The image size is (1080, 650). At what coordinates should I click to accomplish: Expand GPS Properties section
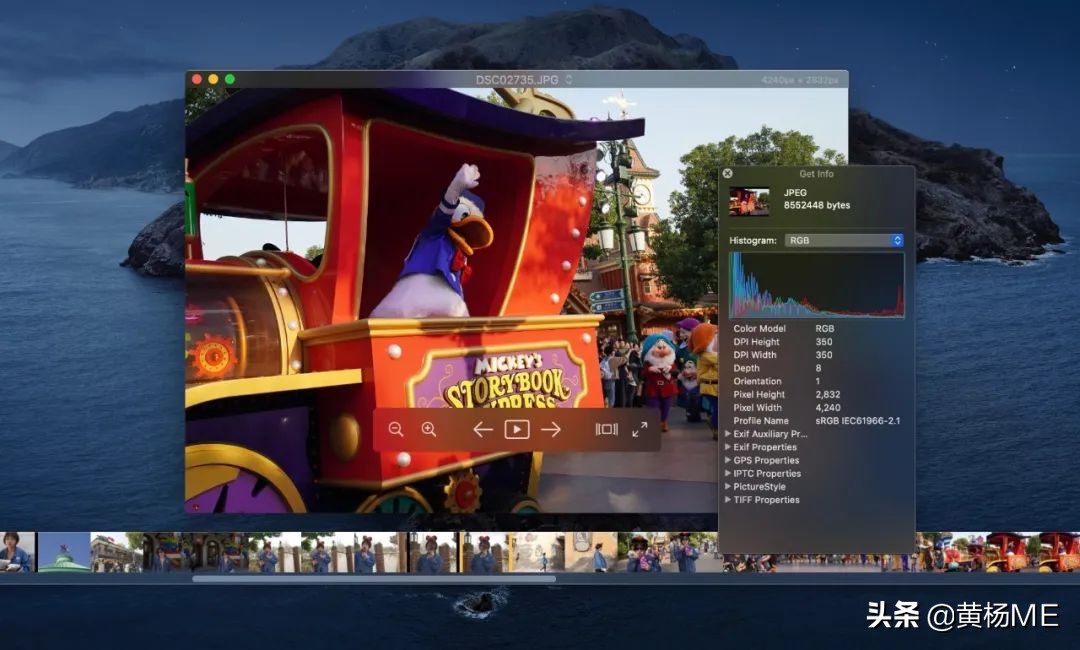tap(728, 460)
